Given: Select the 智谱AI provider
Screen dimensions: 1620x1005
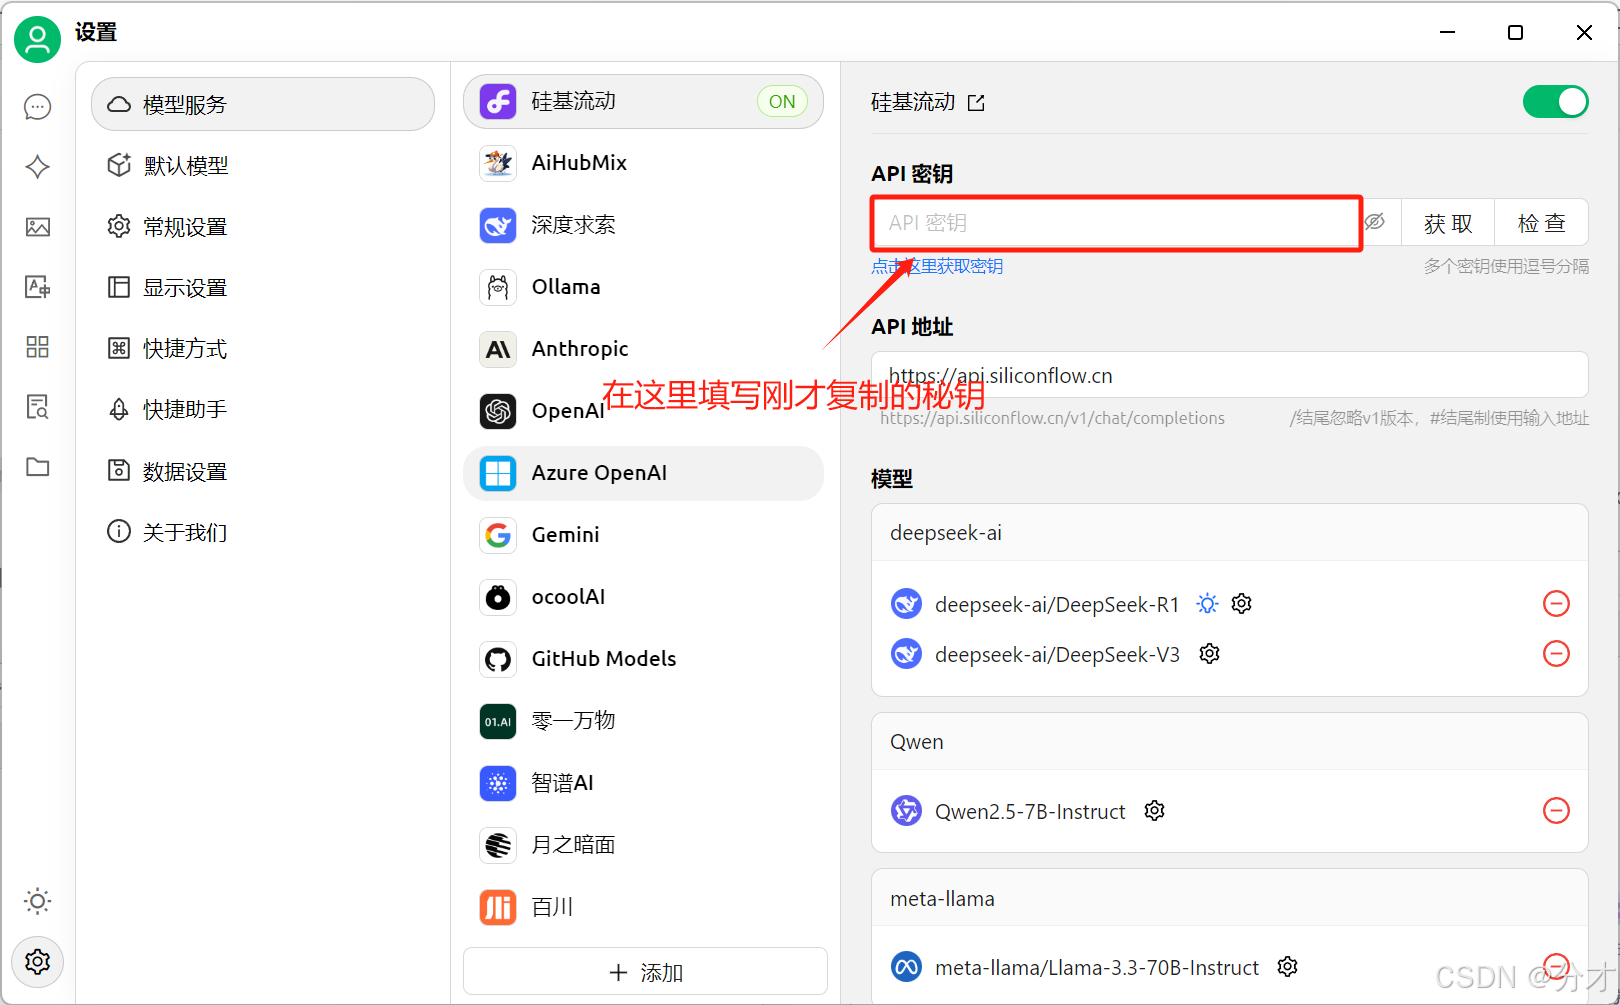Looking at the screenshot, I should (x=643, y=783).
